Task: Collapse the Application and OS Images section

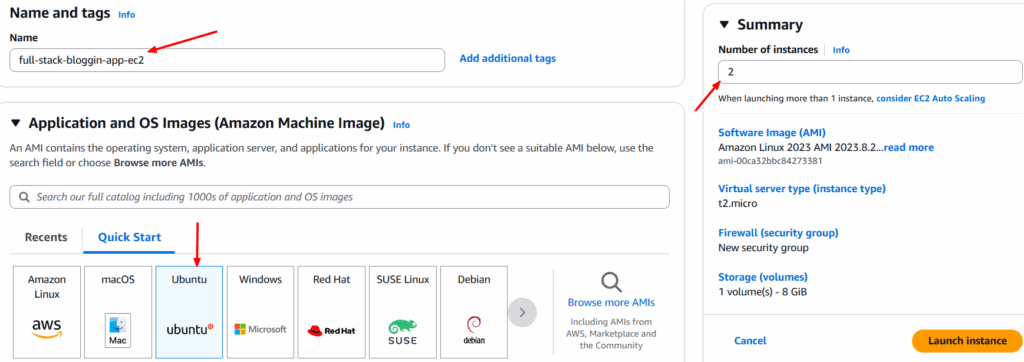Action: coord(16,123)
